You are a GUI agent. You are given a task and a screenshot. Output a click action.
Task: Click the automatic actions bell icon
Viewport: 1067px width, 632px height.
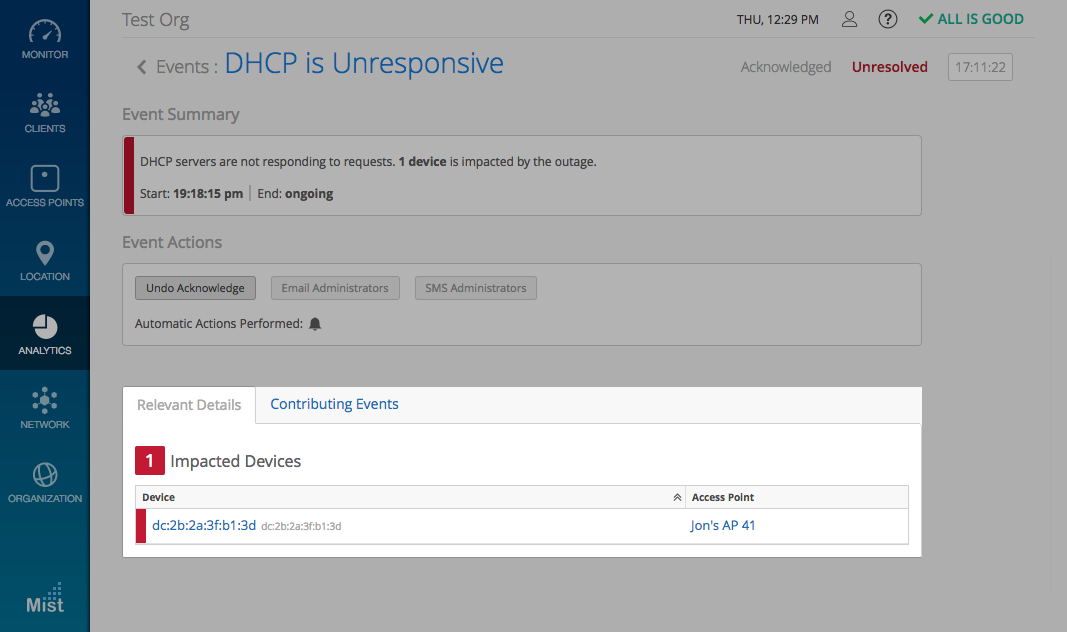click(315, 324)
